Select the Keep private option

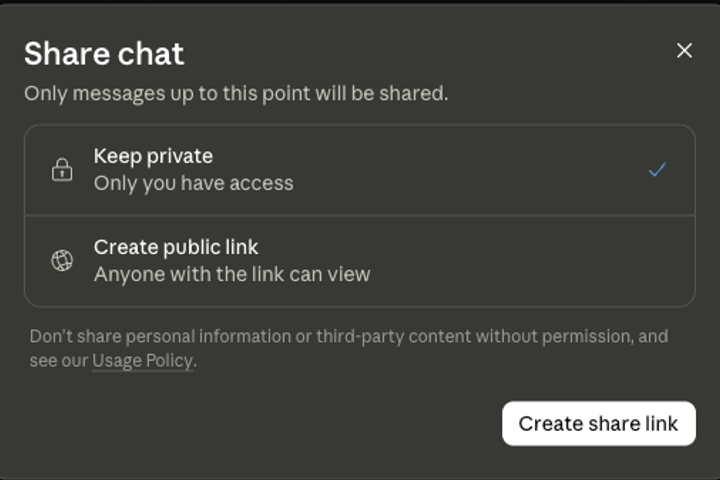(360, 170)
